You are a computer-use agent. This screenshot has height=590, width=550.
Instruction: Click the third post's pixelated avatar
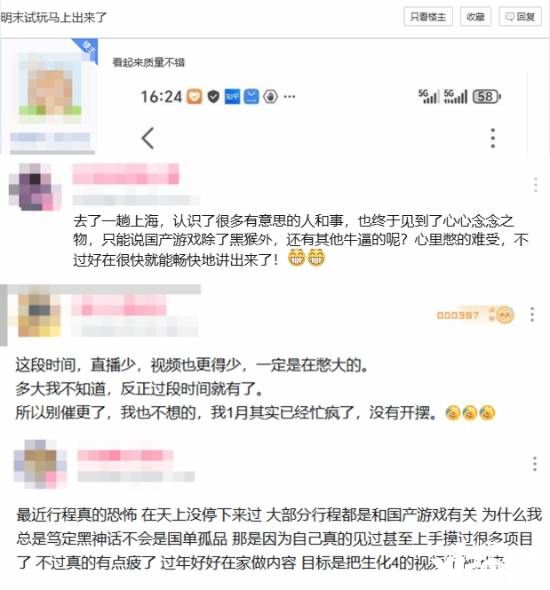point(40,464)
